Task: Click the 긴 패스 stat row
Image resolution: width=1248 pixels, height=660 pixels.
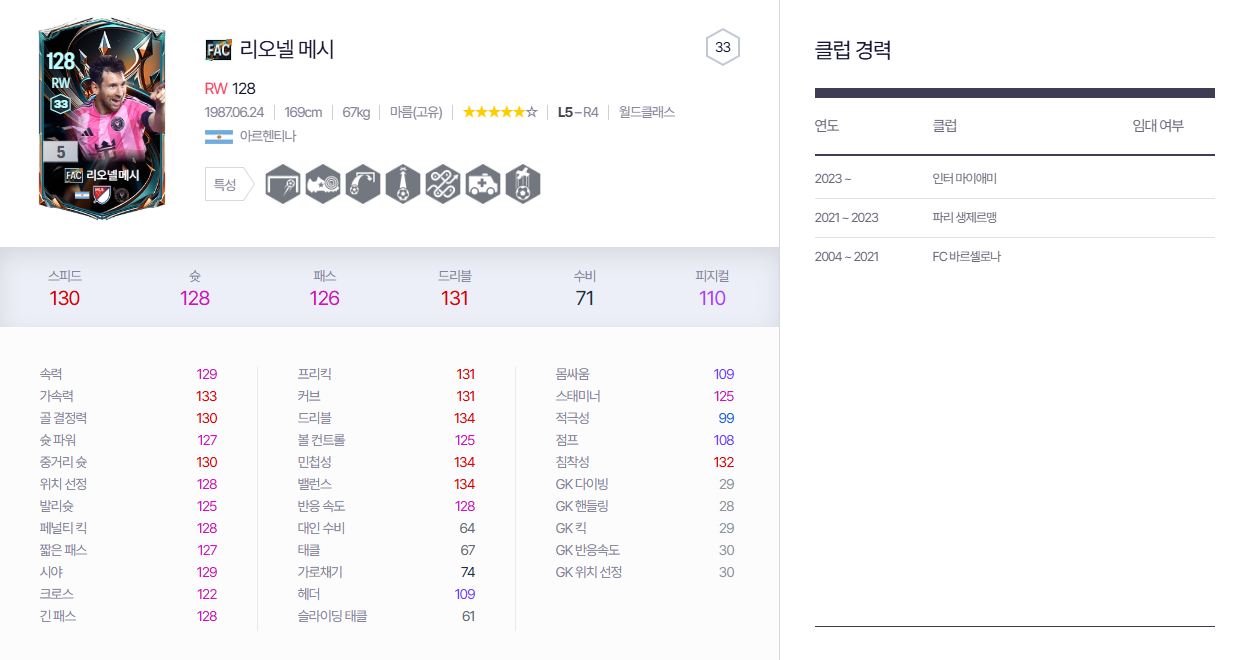Action: pos(128,616)
